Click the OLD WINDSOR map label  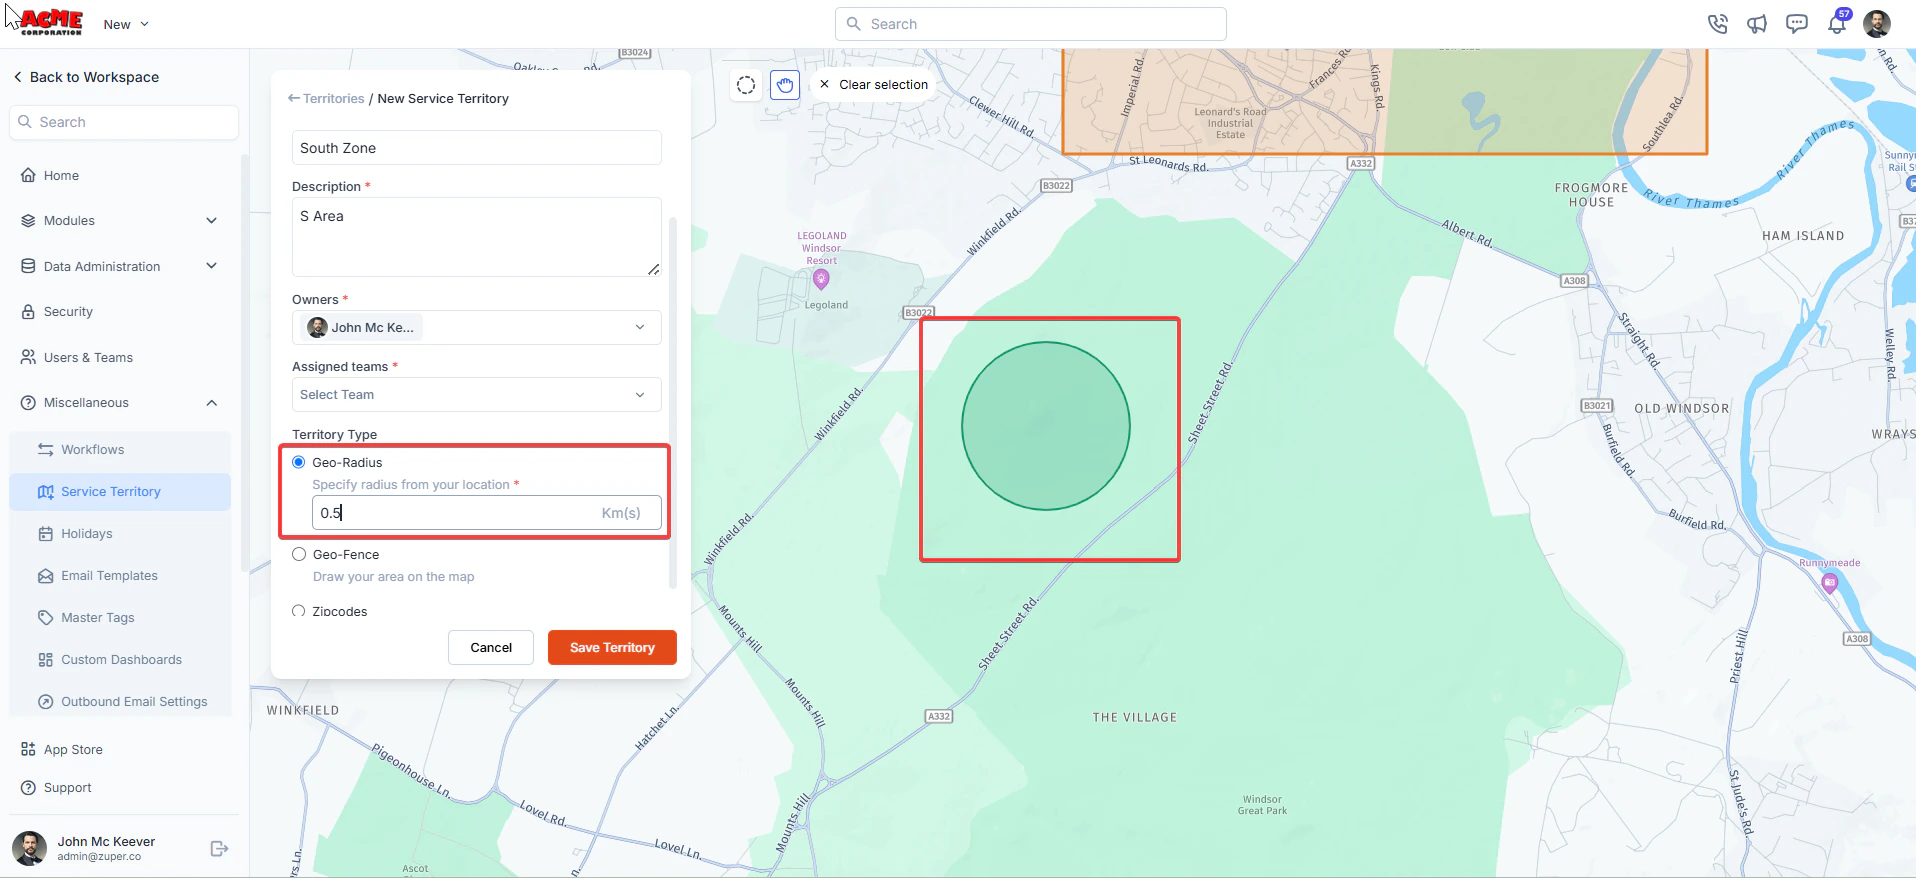[1681, 409]
